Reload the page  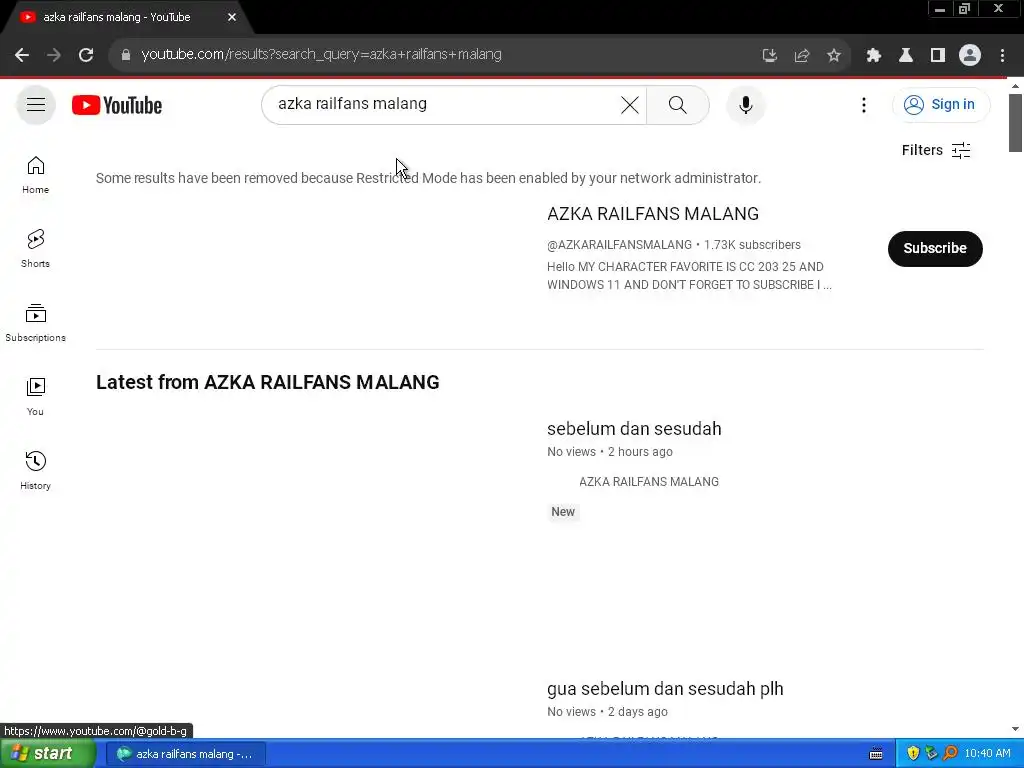point(86,55)
